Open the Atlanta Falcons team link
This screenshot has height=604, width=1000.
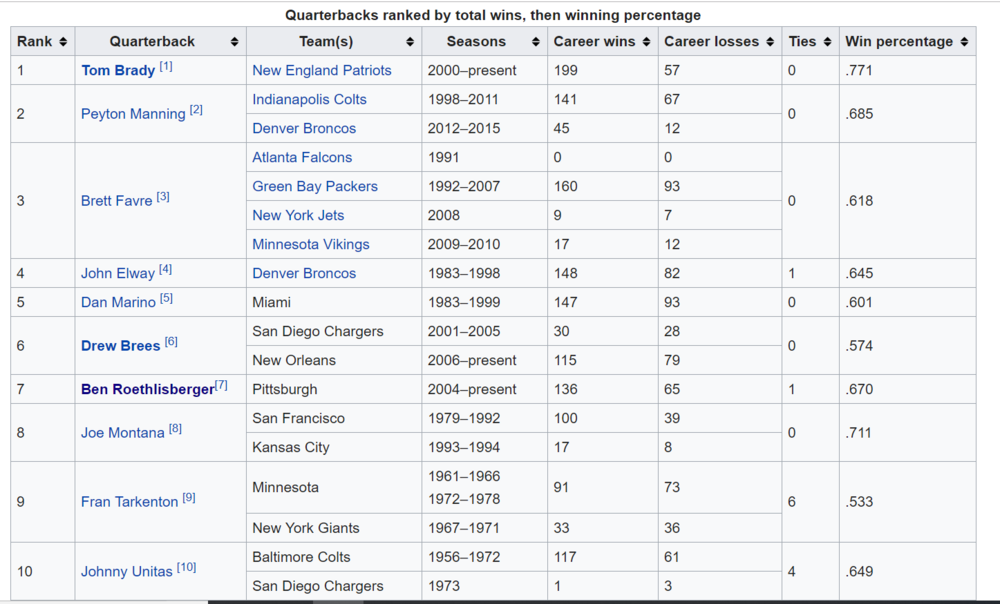point(302,158)
